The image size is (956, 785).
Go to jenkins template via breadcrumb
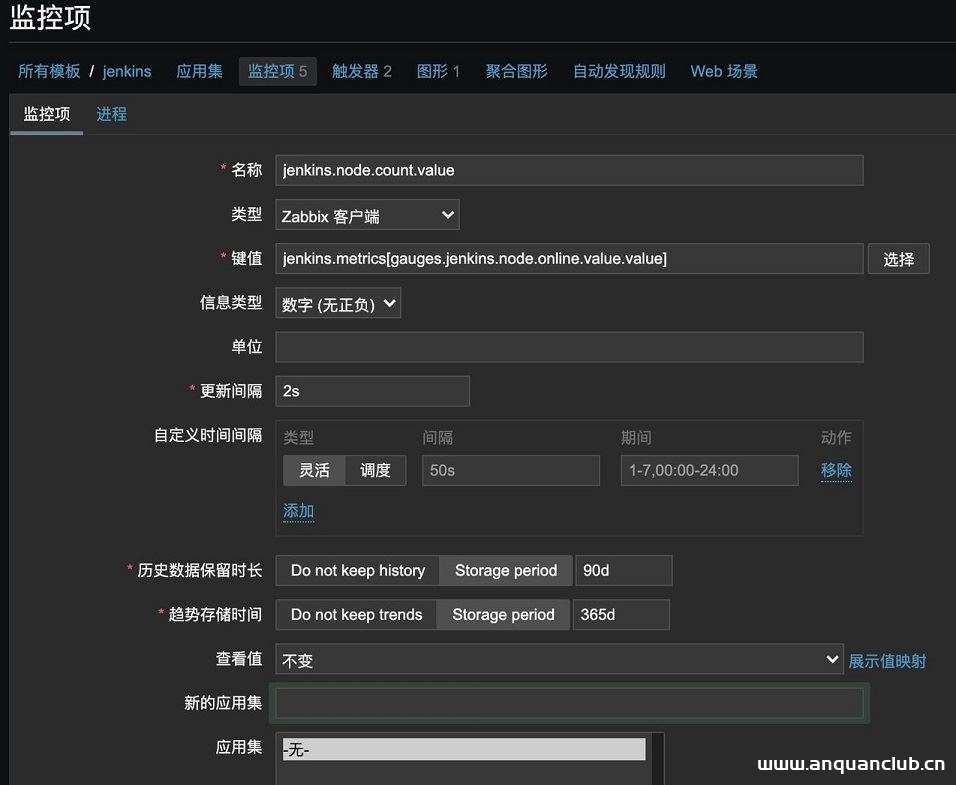[x=127, y=71]
